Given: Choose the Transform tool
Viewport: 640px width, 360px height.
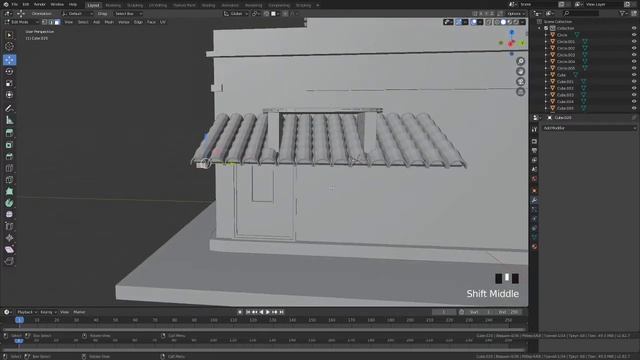Looking at the screenshot, I should point(9,95).
